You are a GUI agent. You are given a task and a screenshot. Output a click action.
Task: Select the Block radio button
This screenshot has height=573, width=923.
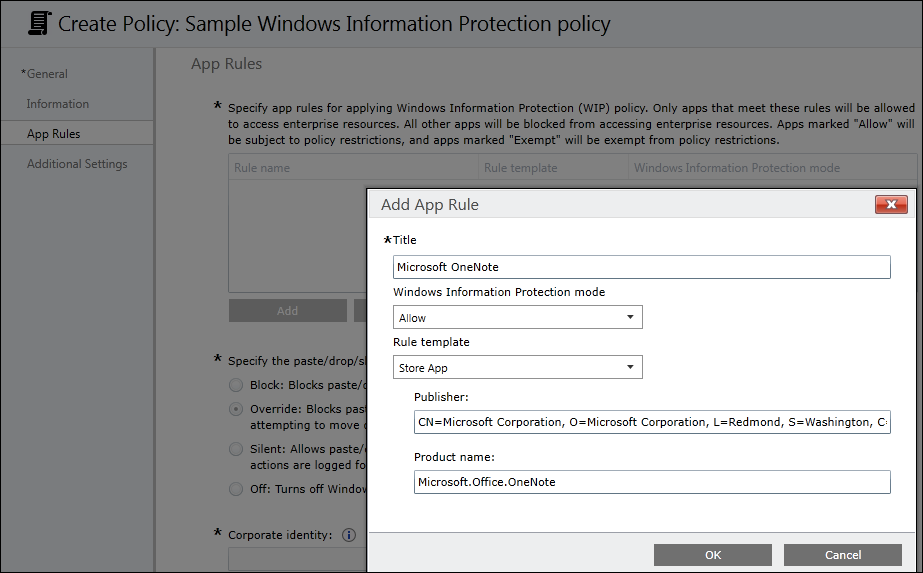tap(235, 385)
